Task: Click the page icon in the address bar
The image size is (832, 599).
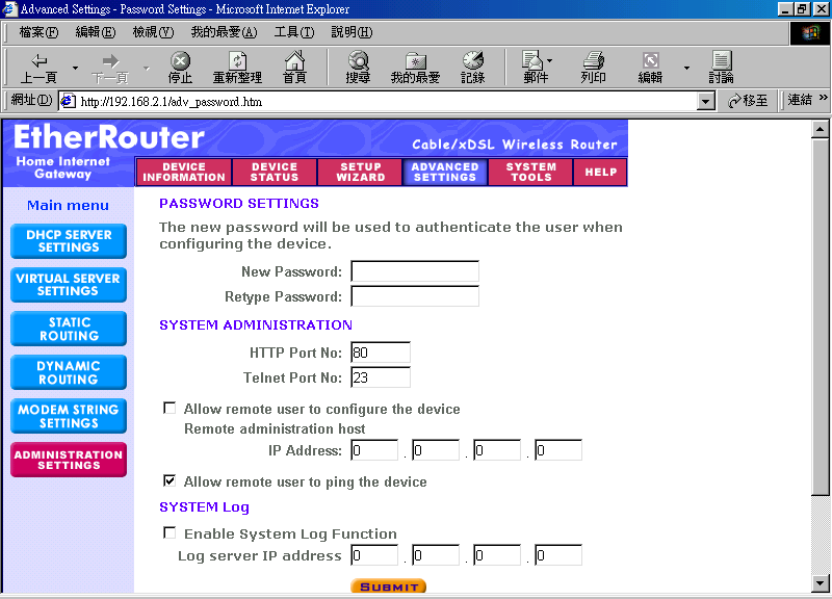Action: click(x=67, y=101)
